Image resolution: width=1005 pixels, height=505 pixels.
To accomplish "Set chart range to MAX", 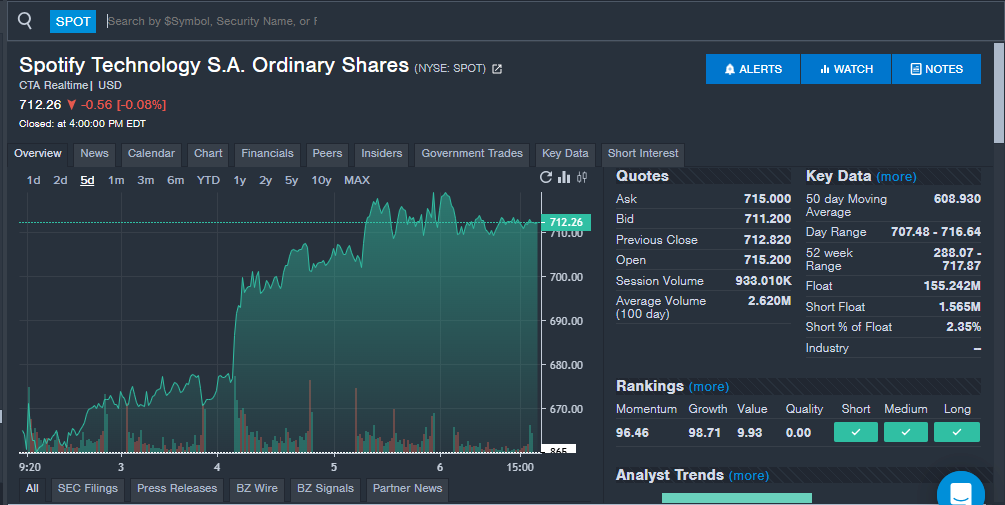I will click(x=357, y=181).
